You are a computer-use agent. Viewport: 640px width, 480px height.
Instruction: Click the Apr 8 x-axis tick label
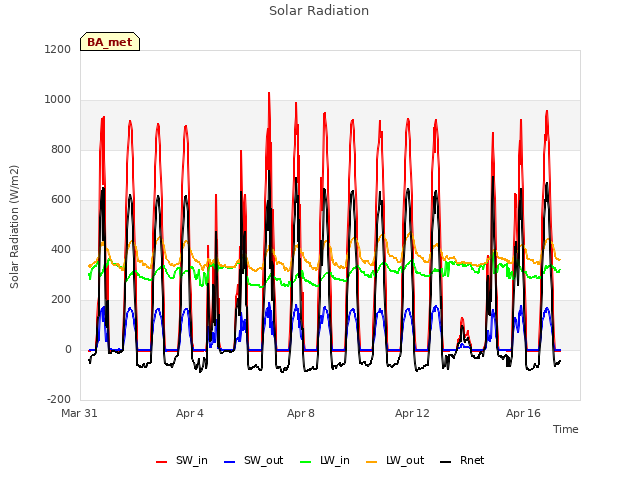click(301, 413)
